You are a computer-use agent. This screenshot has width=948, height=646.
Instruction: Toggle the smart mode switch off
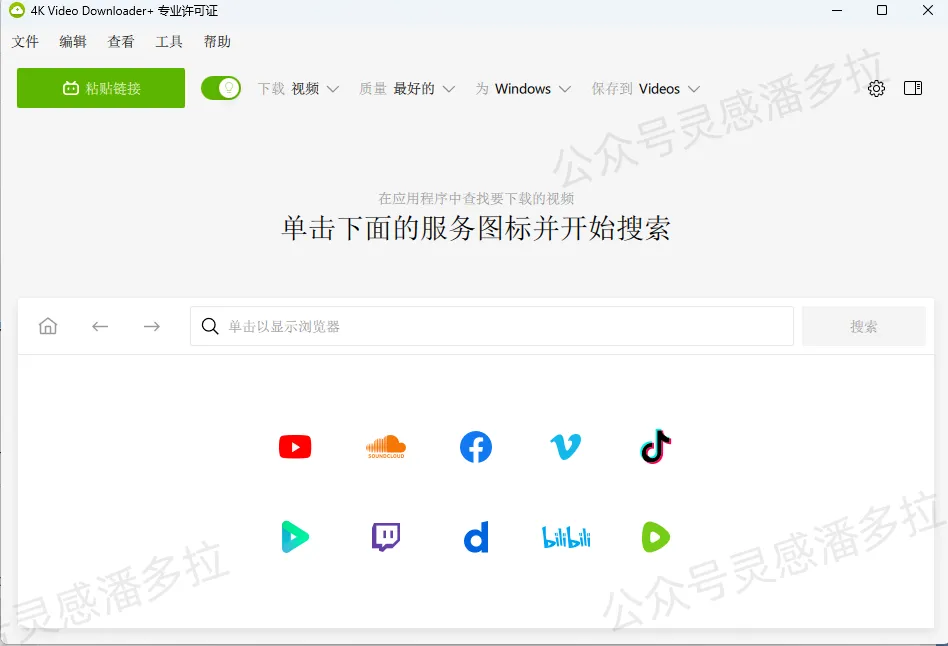pyautogui.click(x=221, y=88)
